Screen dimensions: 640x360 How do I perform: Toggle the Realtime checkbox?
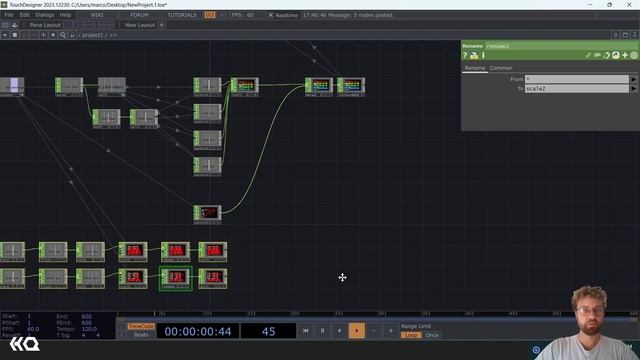click(x=271, y=15)
